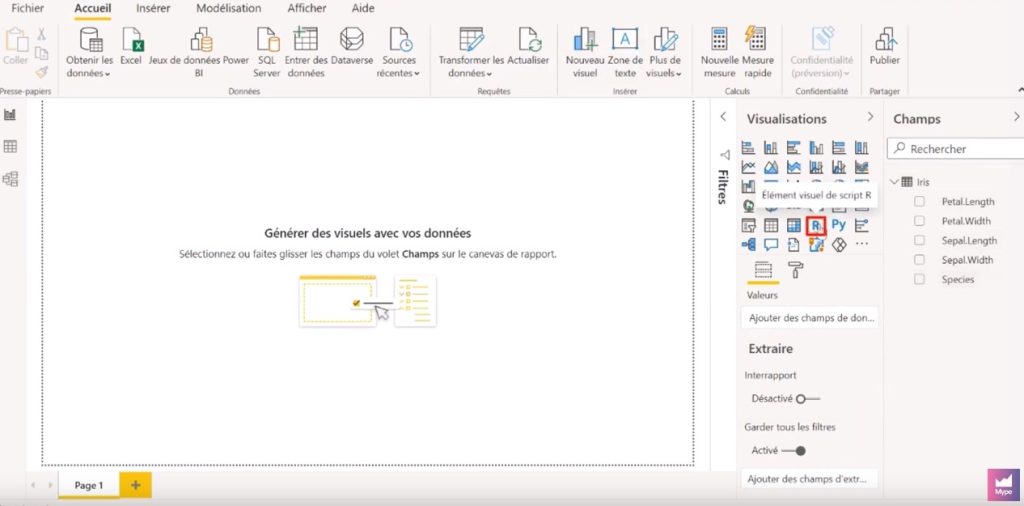Add a key influencers visual
Viewport: 1024px width, 506px height.
pyautogui.click(x=862, y=225)
